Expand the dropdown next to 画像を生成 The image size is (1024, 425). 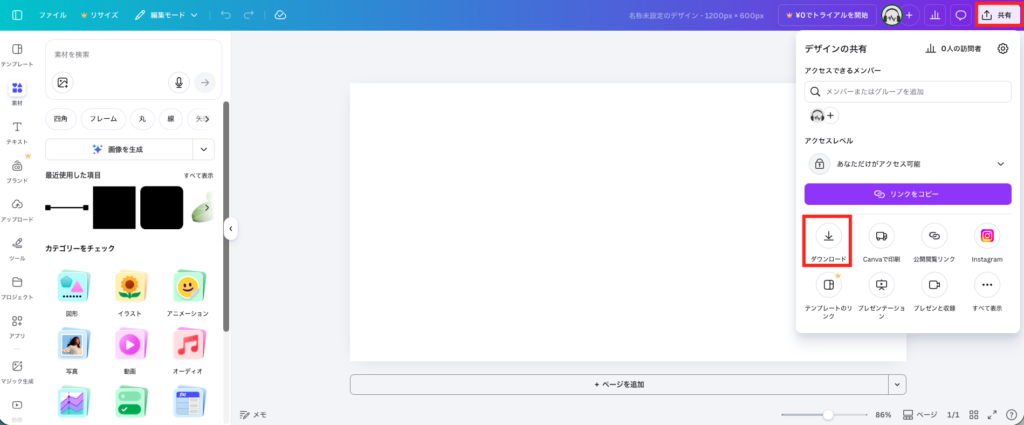click(x=204, y=150)
